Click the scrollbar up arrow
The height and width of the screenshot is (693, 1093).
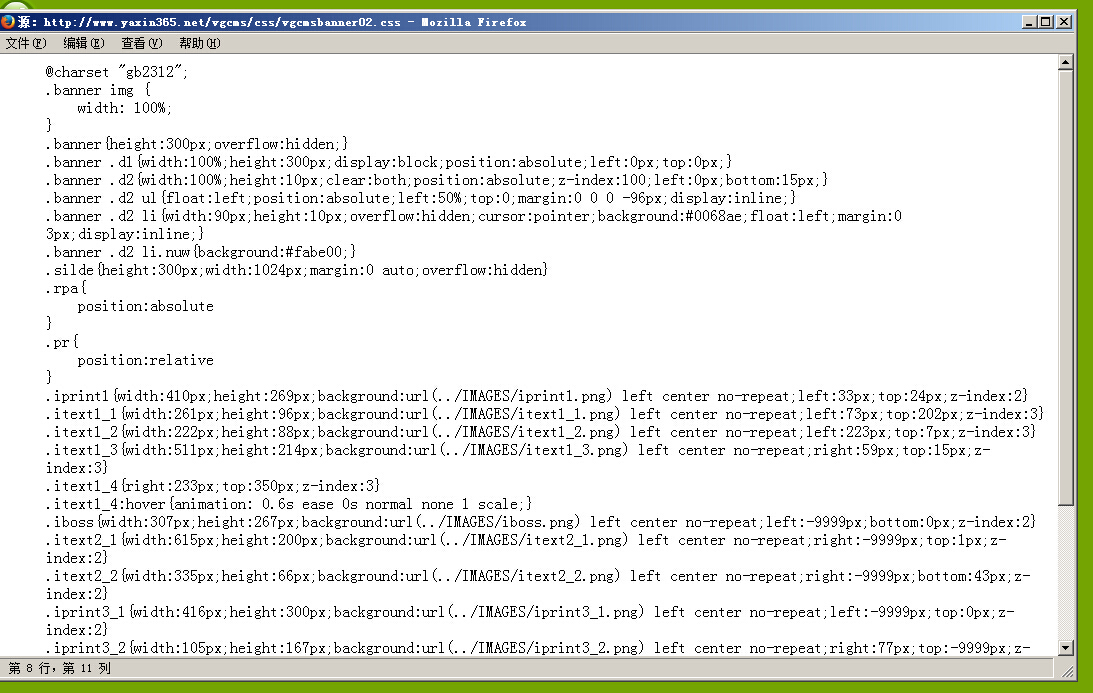click(x=1066, y=63)
